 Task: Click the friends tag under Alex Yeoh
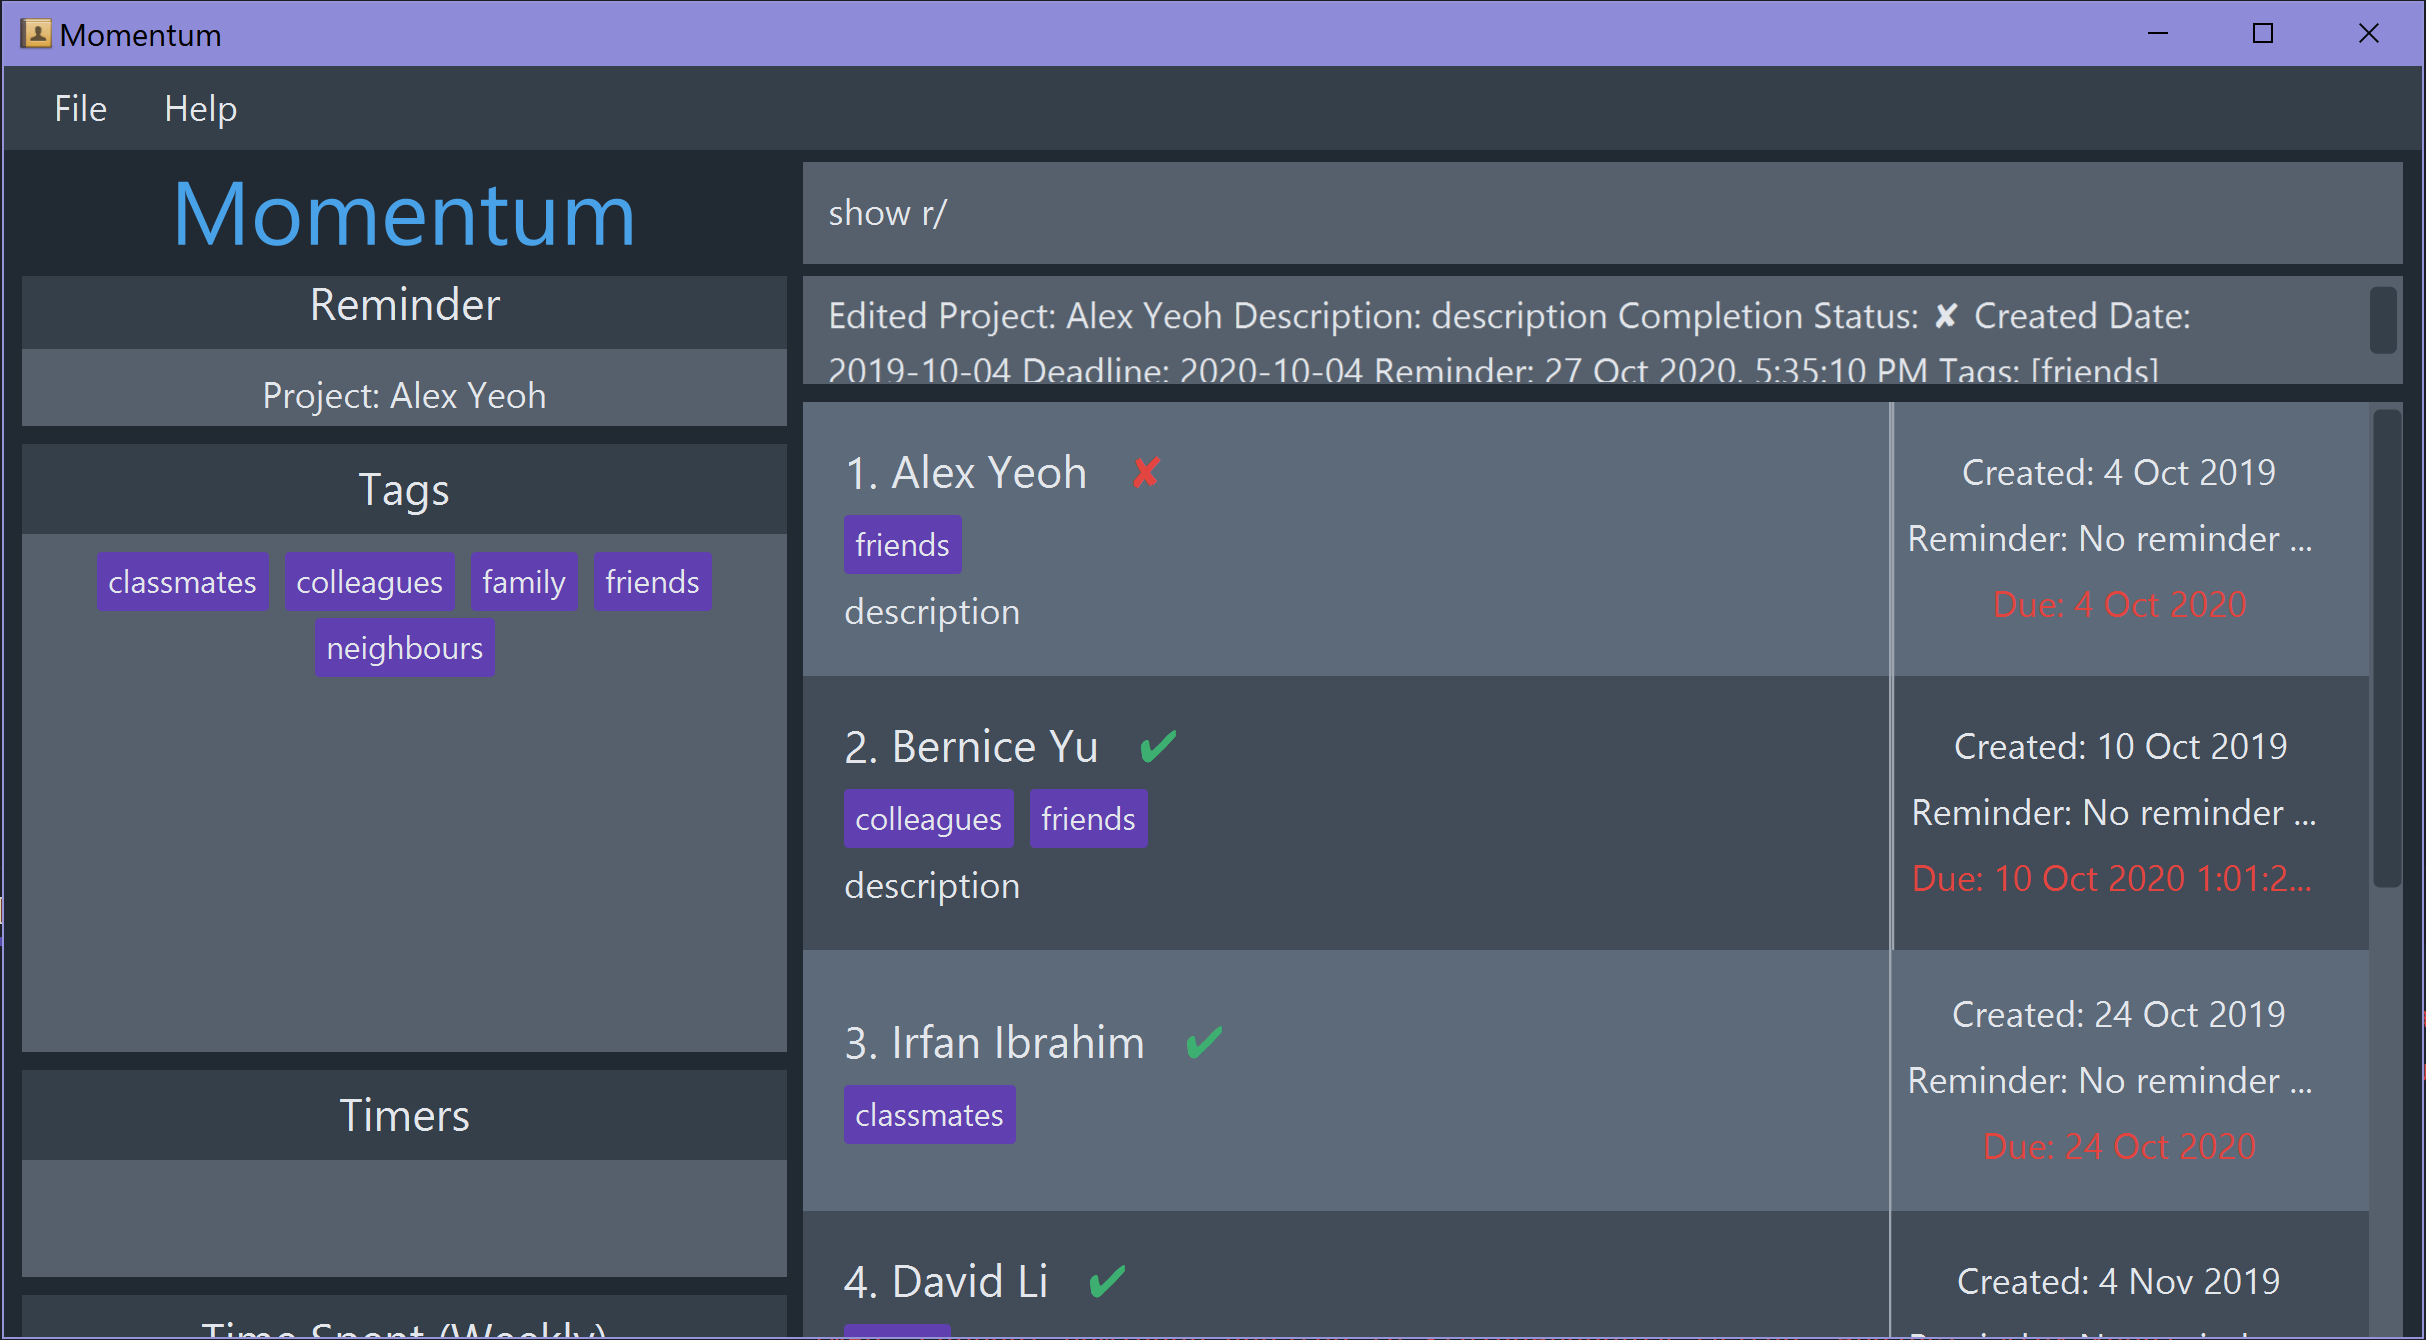901,545
